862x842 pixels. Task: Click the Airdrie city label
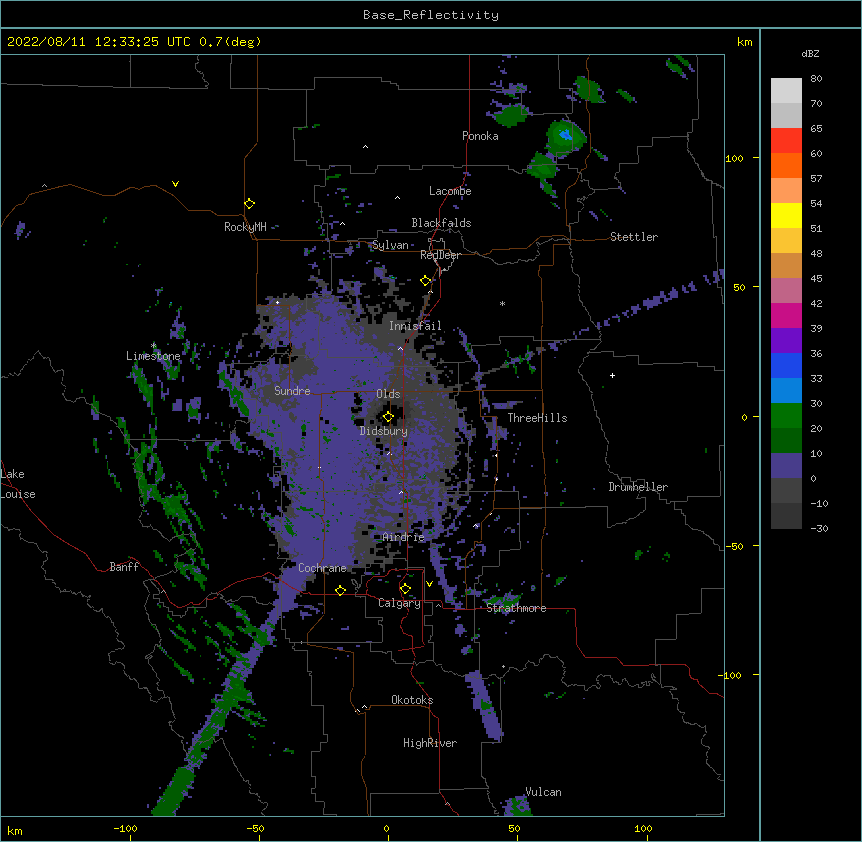click(404, 537)
